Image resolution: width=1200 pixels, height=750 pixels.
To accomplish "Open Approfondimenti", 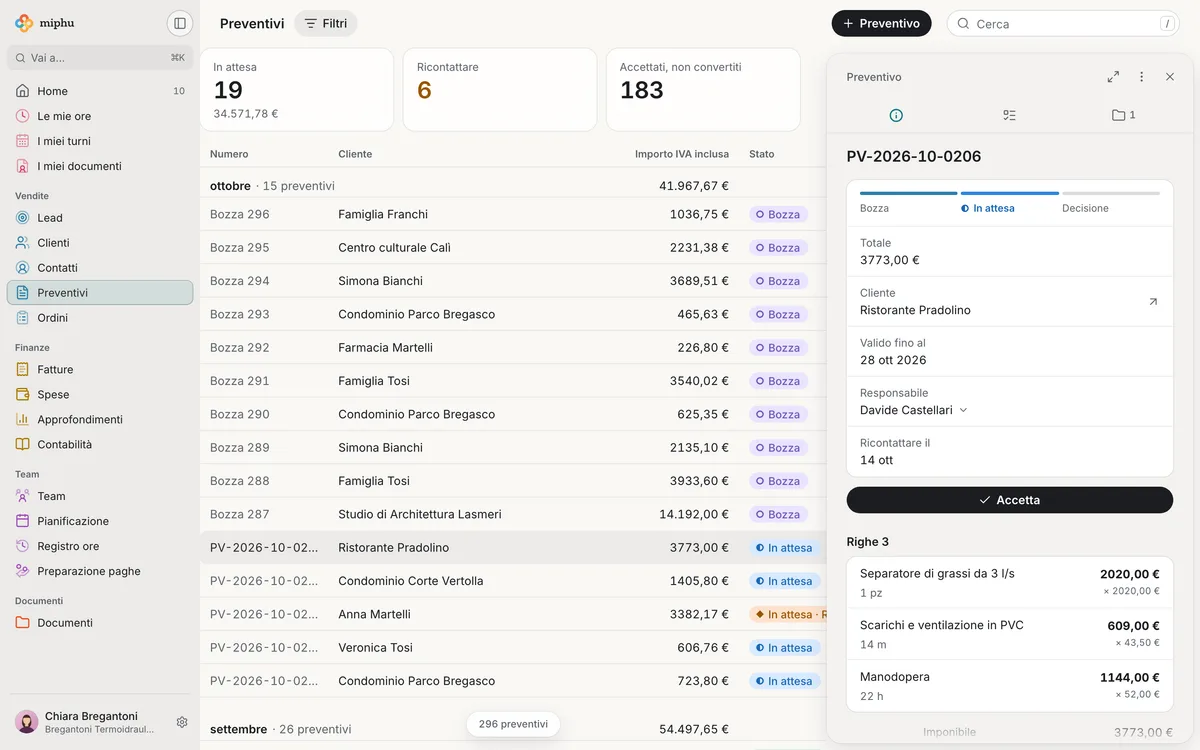I will click(100, 420).
